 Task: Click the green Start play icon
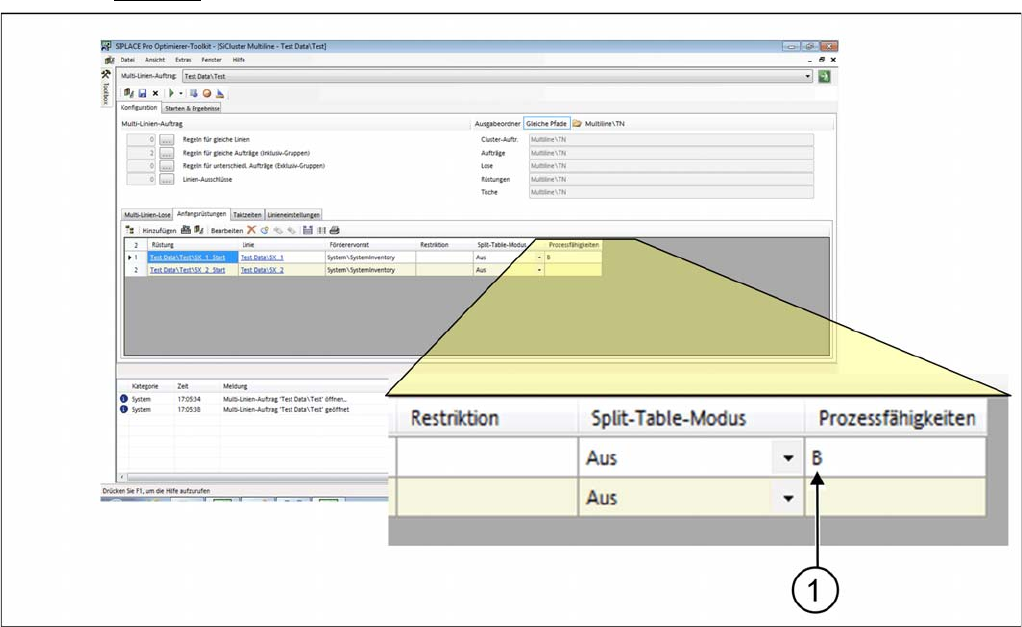coord(170,92)
